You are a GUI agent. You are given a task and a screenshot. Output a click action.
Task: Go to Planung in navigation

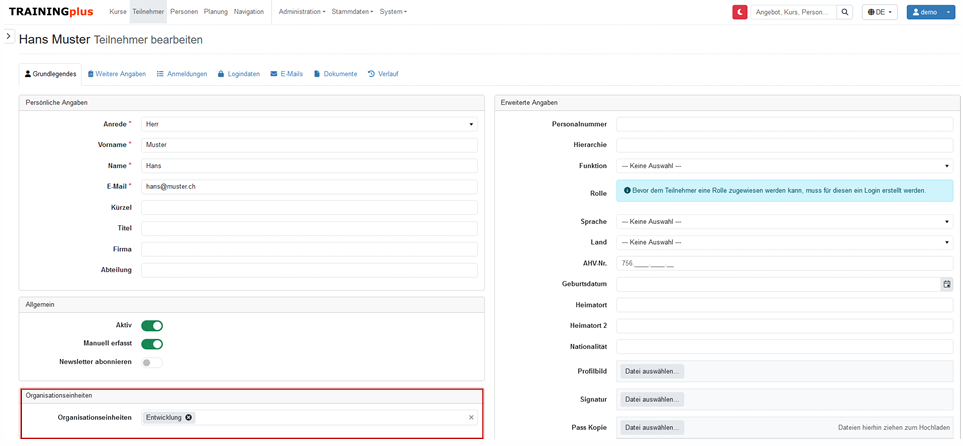[x=216, y=12]
